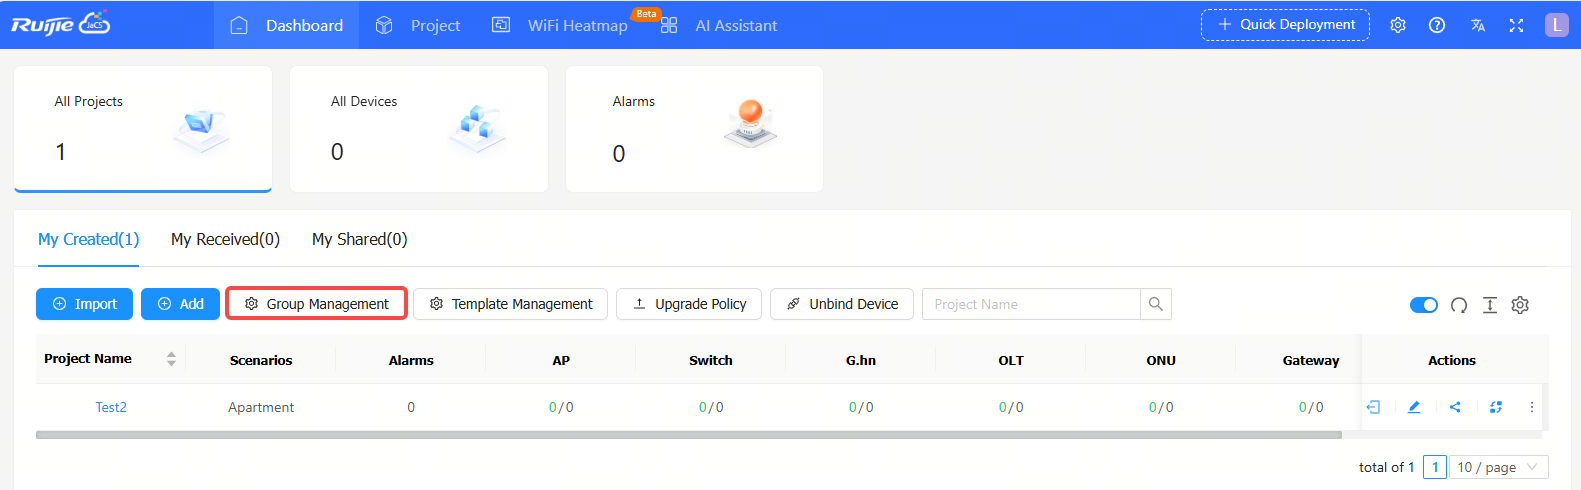Expand the 10 / page dropdown
Screen dimensions: 1581x490
1498,467
